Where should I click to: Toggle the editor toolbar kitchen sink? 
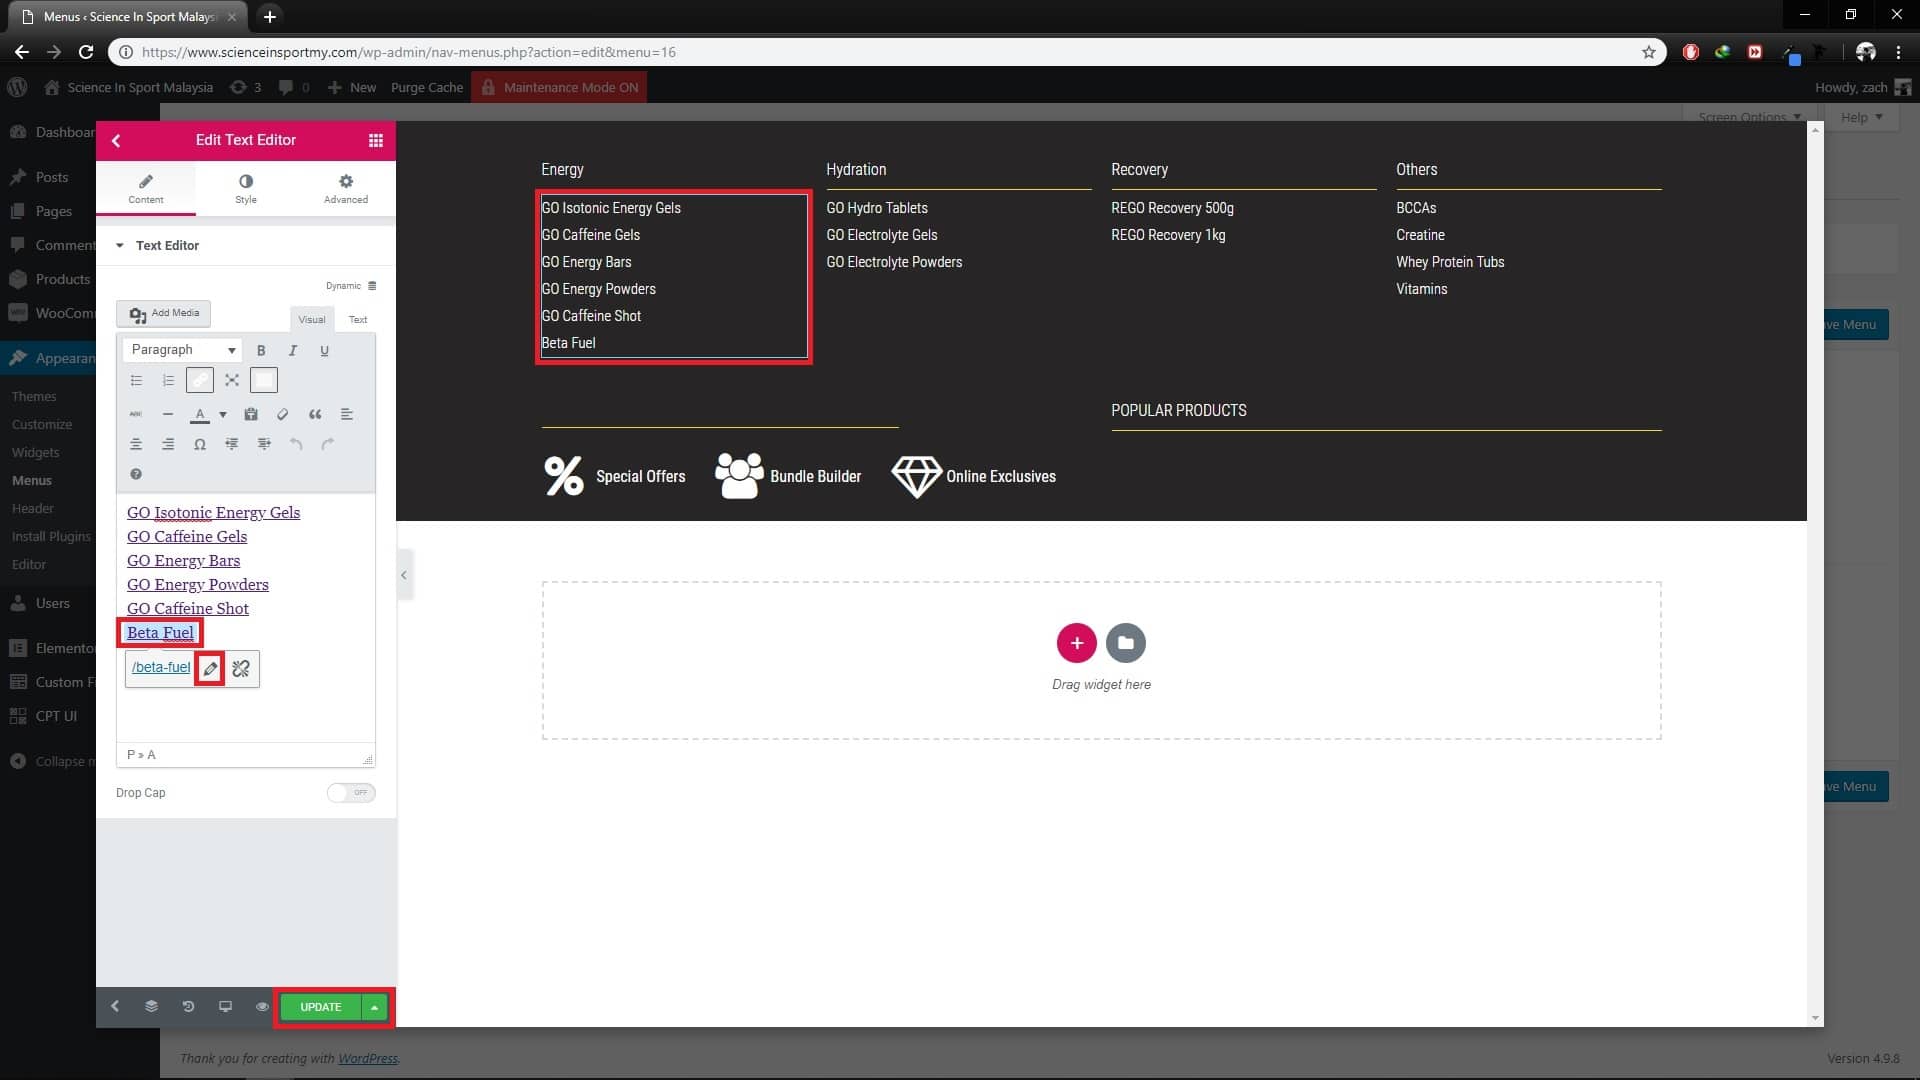pos(264,380)
